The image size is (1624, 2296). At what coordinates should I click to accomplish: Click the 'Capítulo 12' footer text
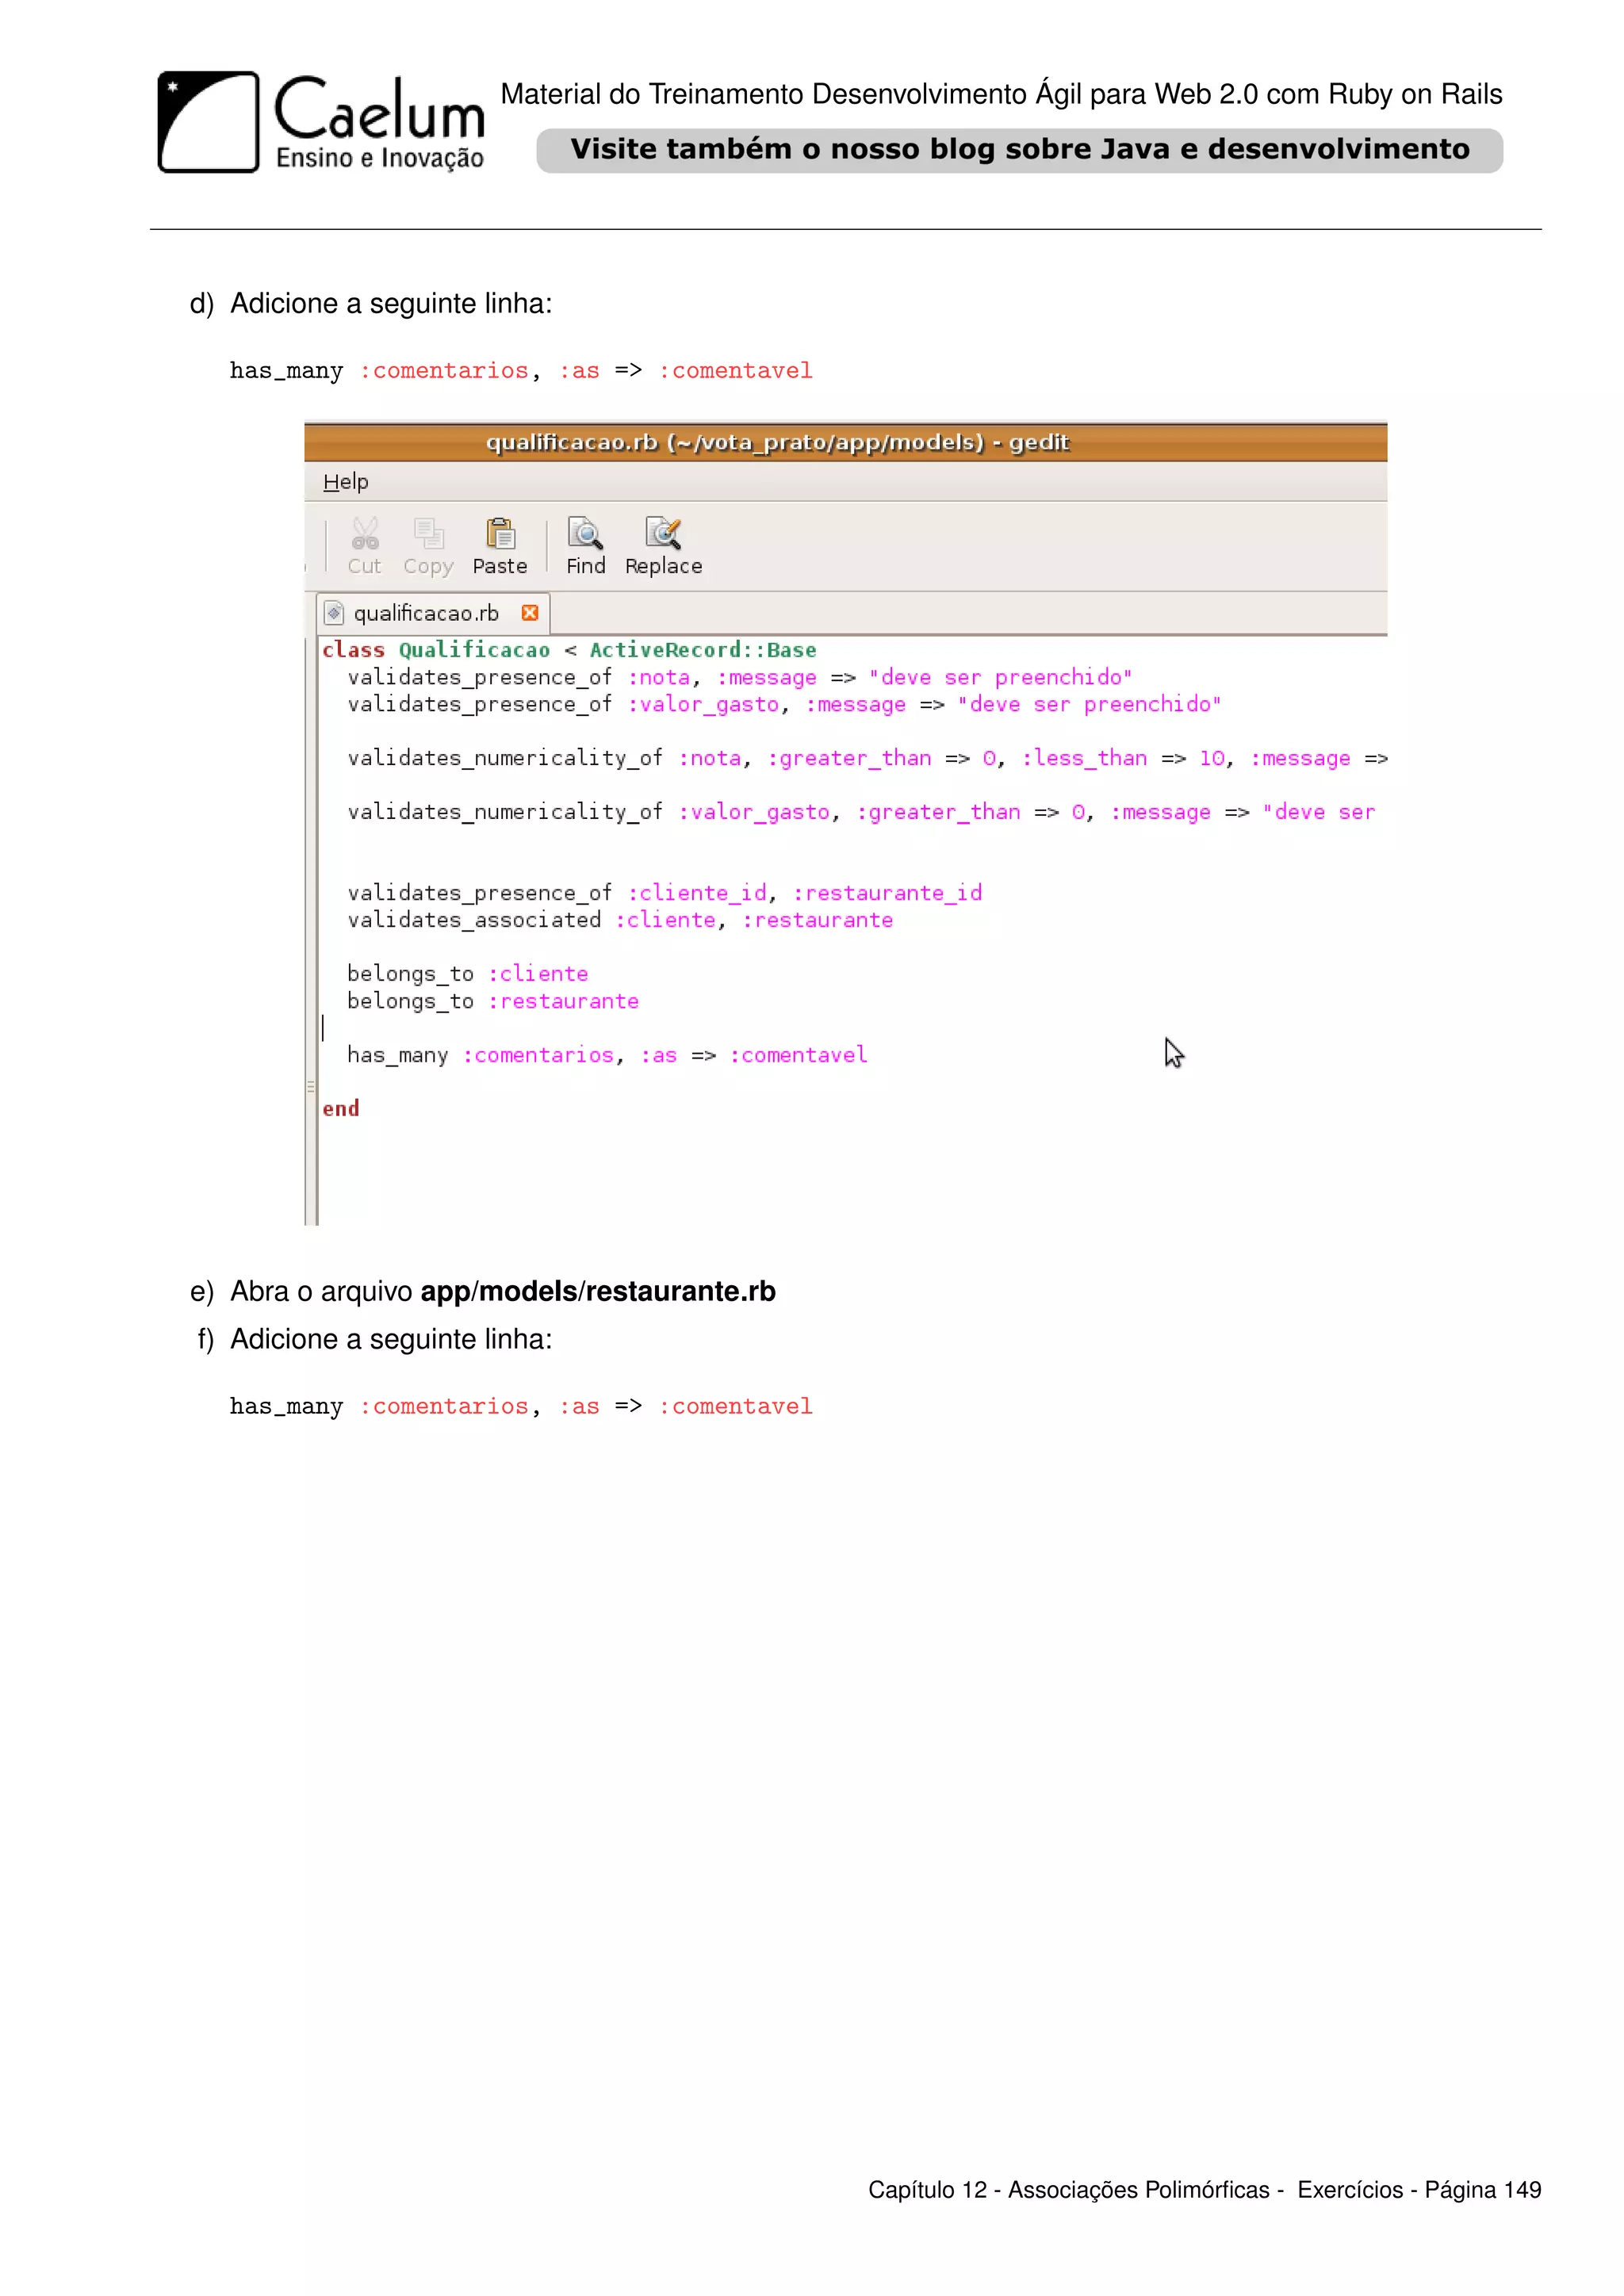[1204, 2190]
